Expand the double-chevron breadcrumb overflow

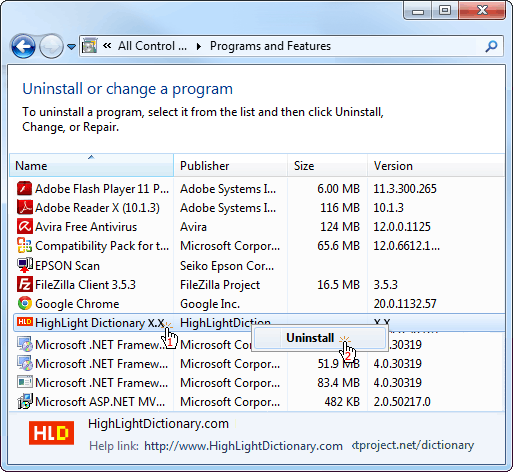click(107, 46)
